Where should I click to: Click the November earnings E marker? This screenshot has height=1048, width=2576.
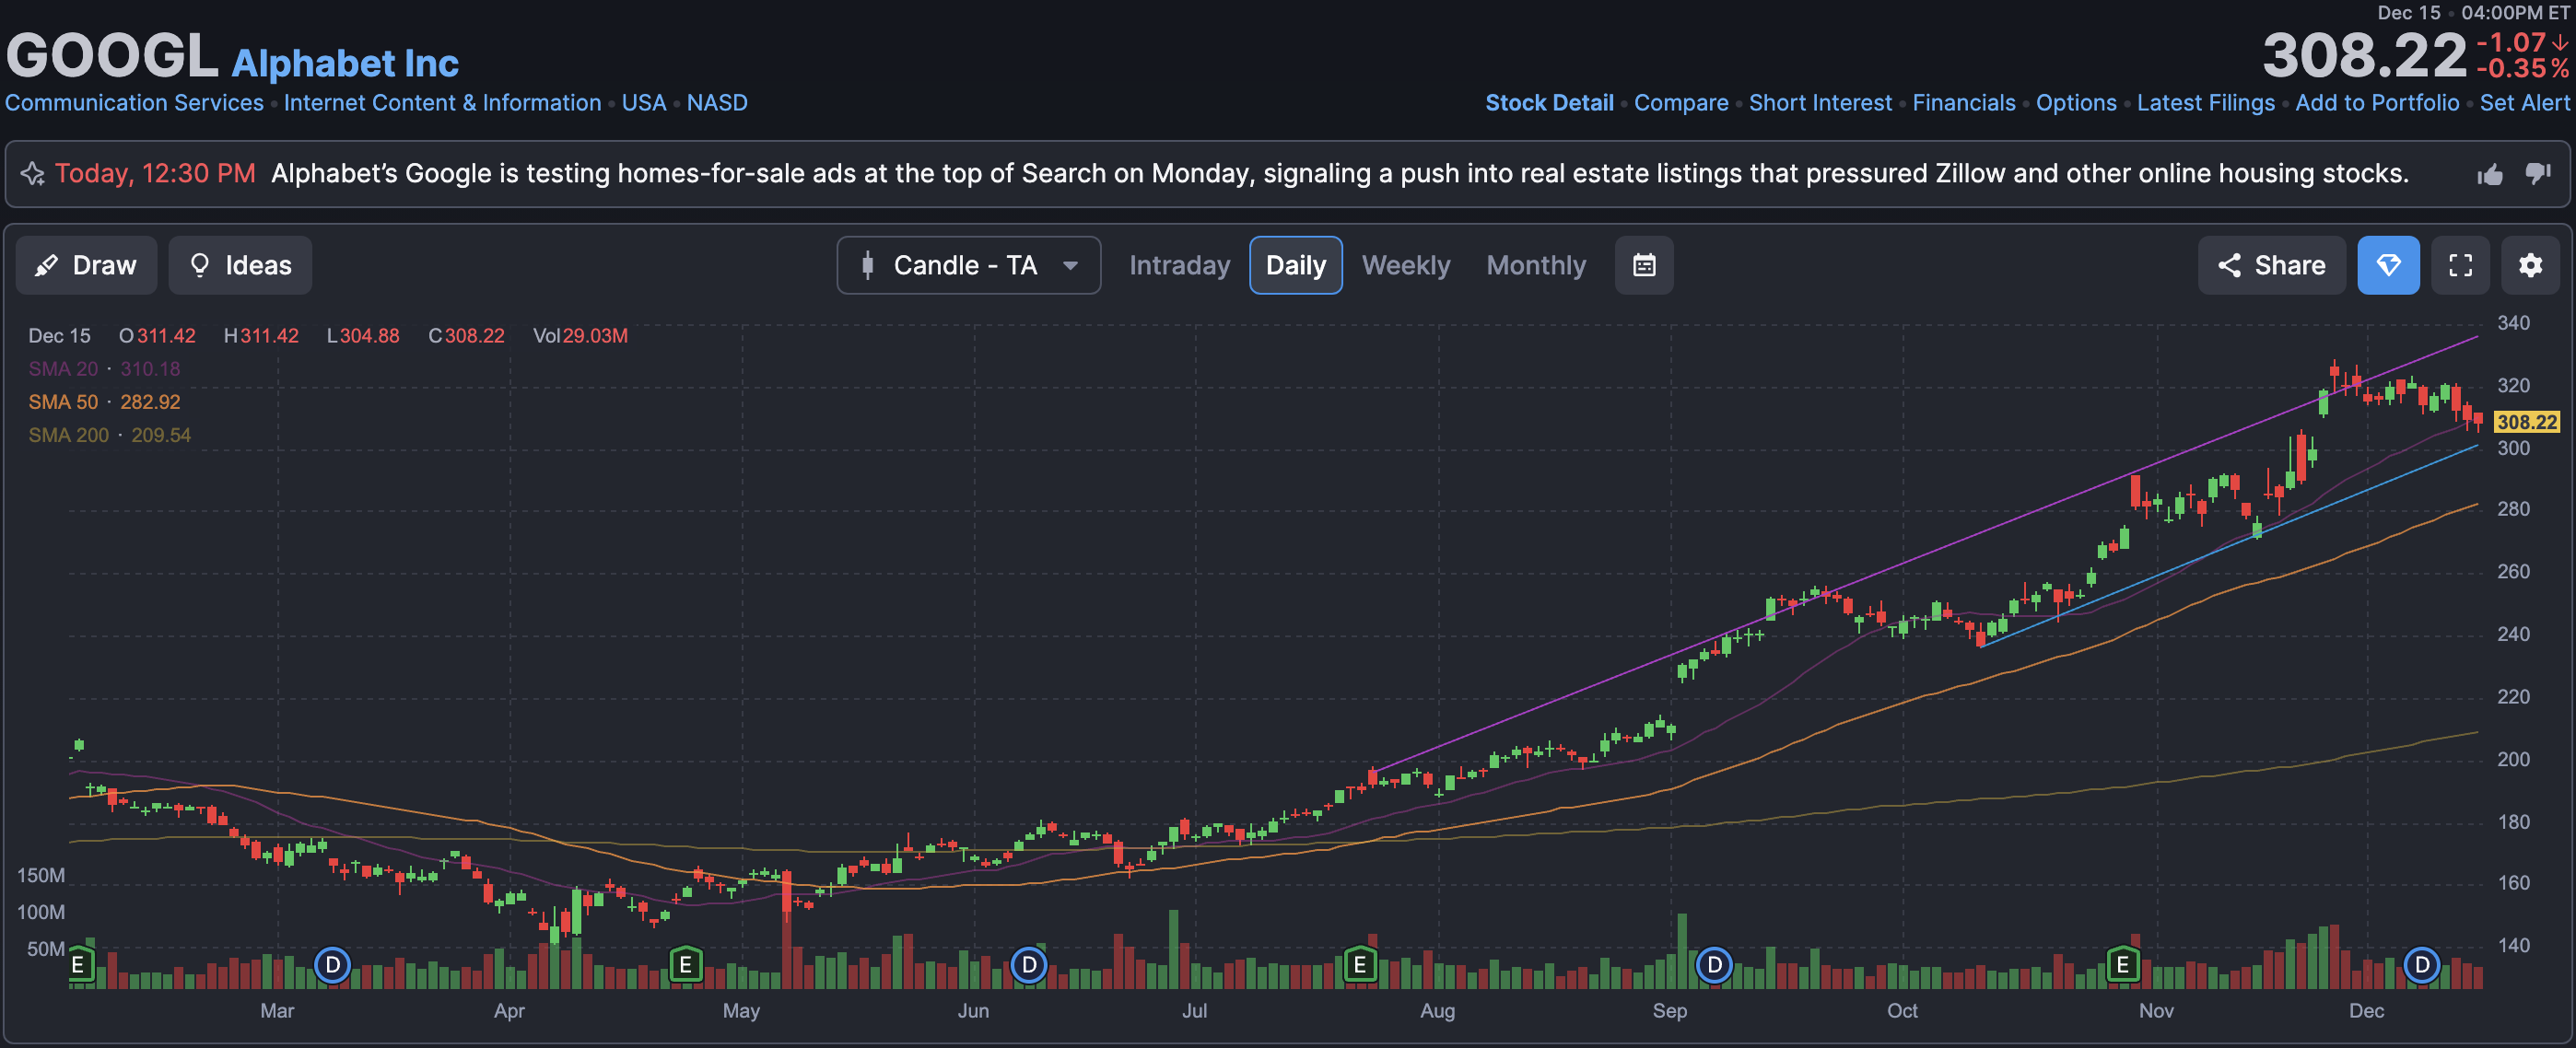[x=2122, y=964]
